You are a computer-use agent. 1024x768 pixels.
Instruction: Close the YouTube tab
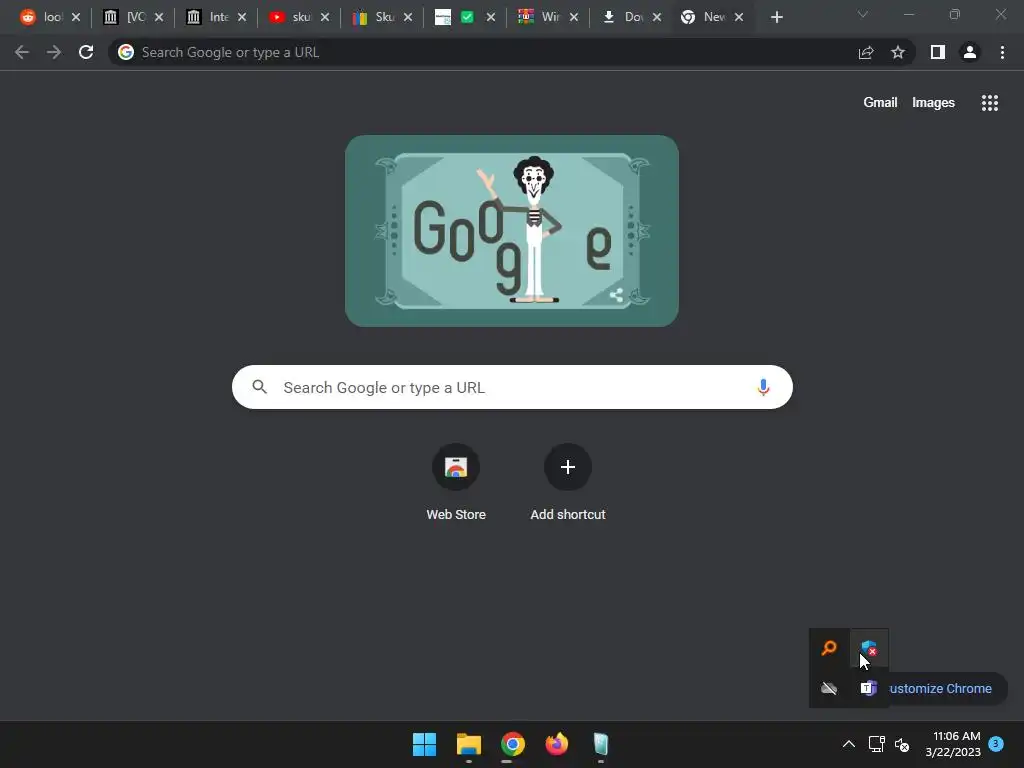325,18
